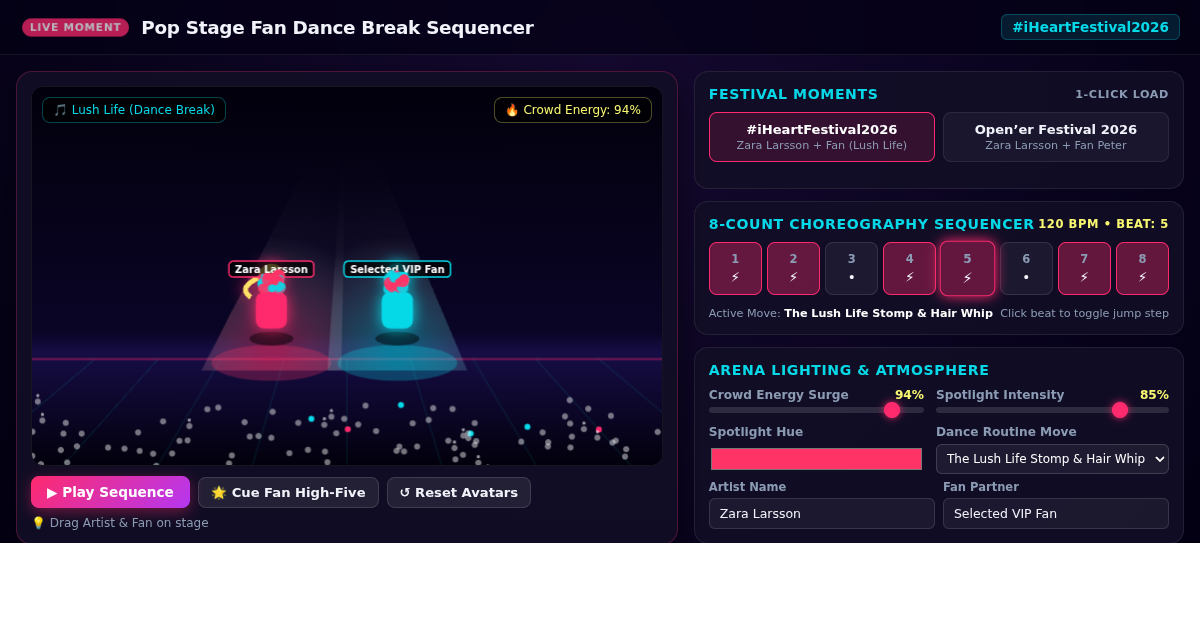Image resolution: width=1200 pixels, height=630 pixels.
Task: Click the Lush Life (Dance Break) track chip
Action: coord(134,110)
